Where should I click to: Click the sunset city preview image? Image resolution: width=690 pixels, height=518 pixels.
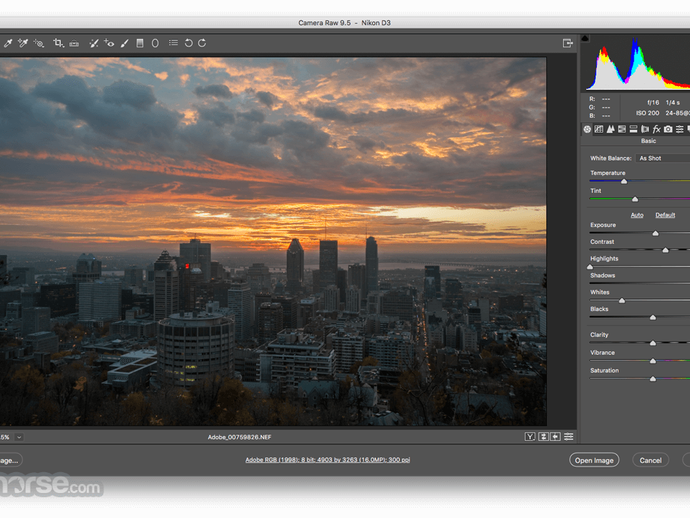point(273,242)
